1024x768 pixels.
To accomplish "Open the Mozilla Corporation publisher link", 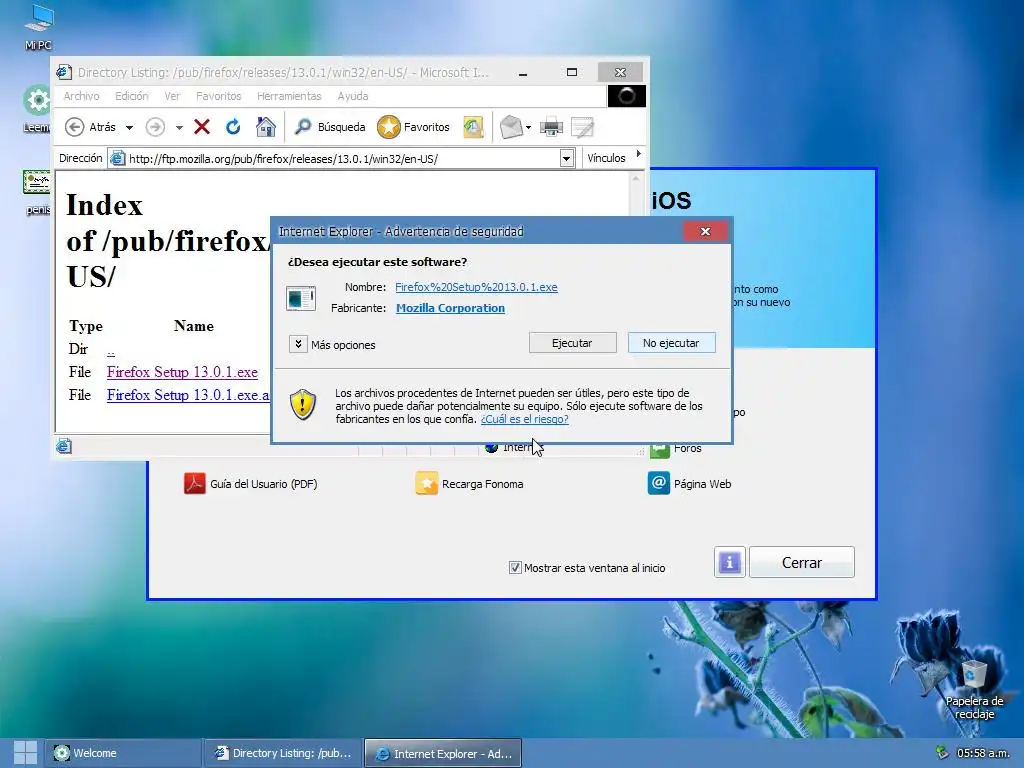I will pyautogui.click(x=451, y=308).
